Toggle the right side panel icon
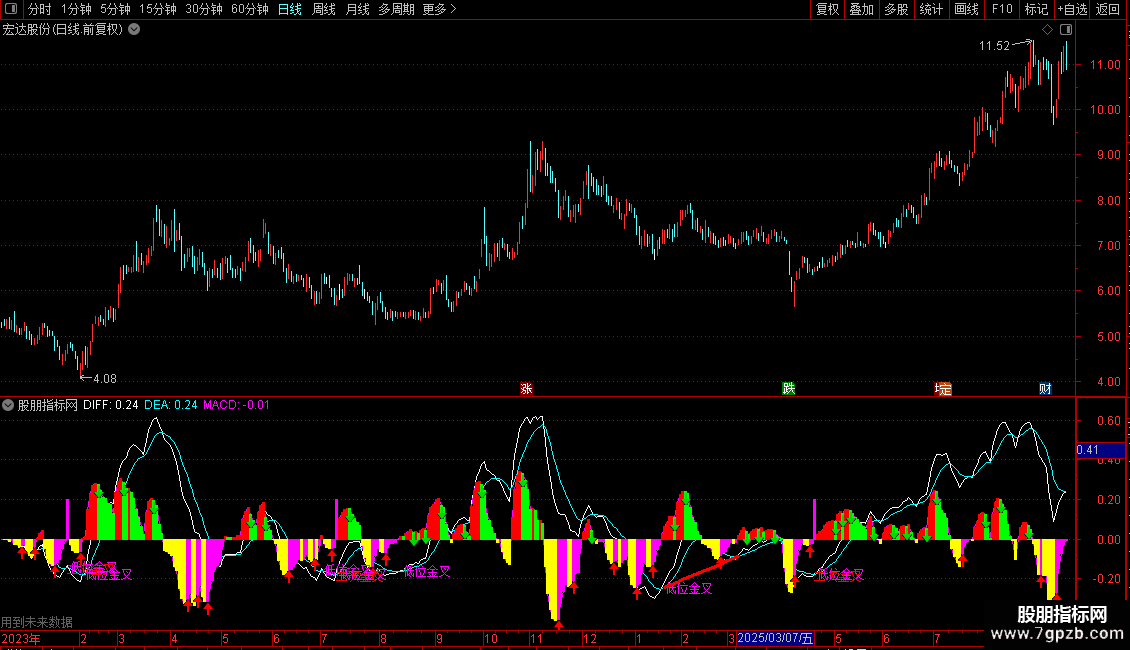 pos(1066,30)
